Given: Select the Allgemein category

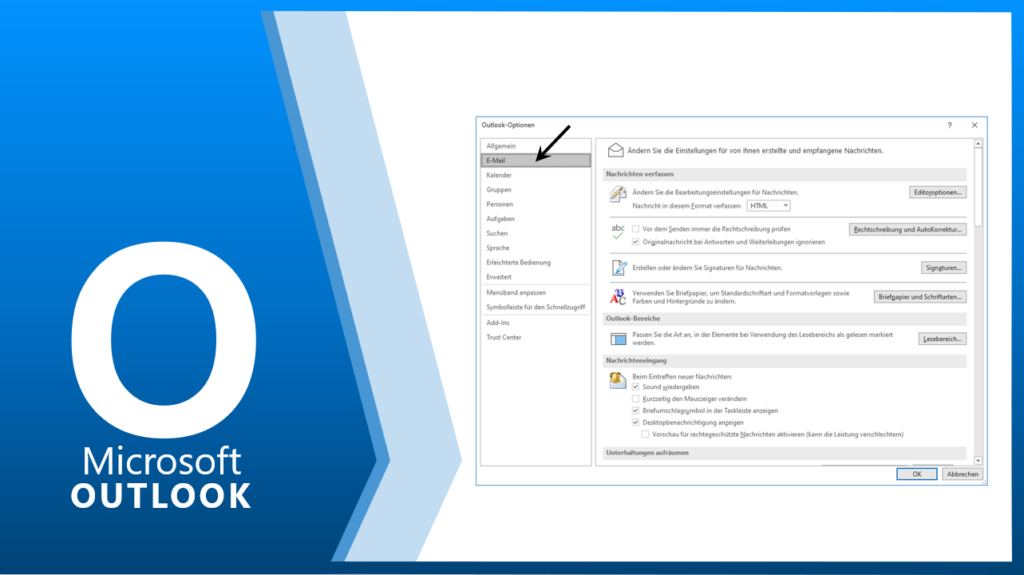Looking at the screenshot, I should tap(536, 146).
